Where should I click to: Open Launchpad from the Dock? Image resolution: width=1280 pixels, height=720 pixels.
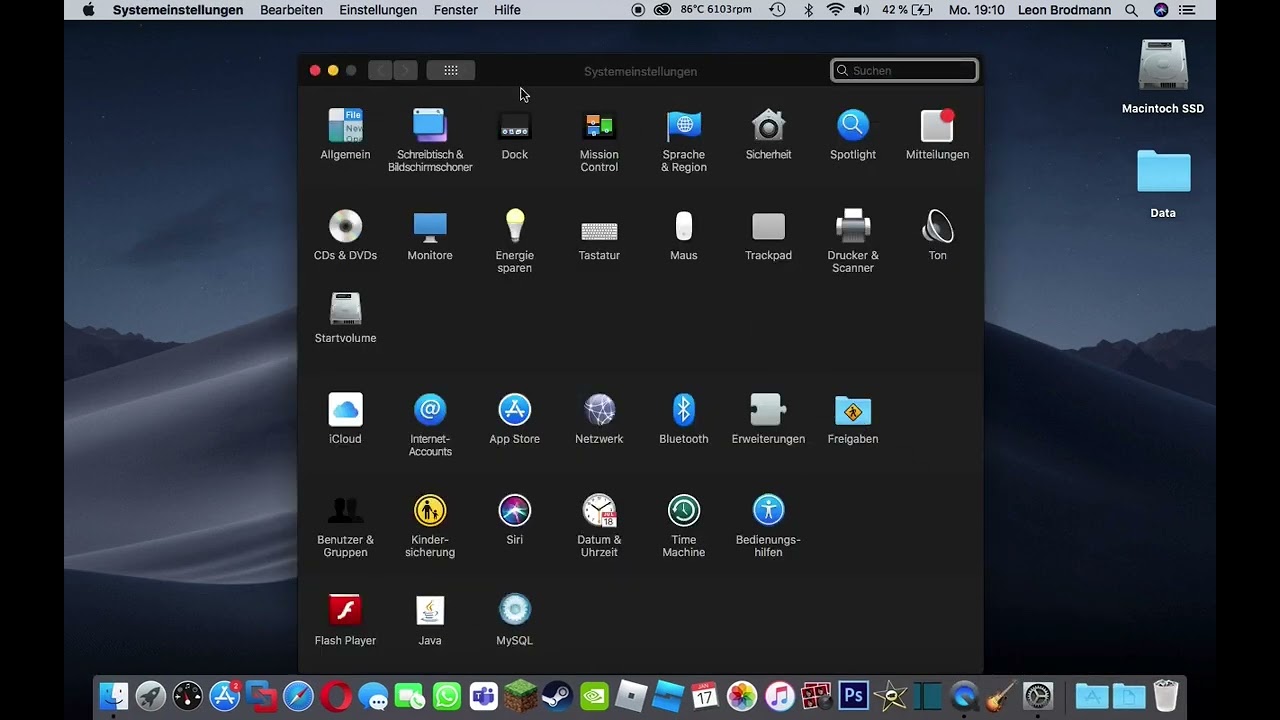(x=151, y=696)
